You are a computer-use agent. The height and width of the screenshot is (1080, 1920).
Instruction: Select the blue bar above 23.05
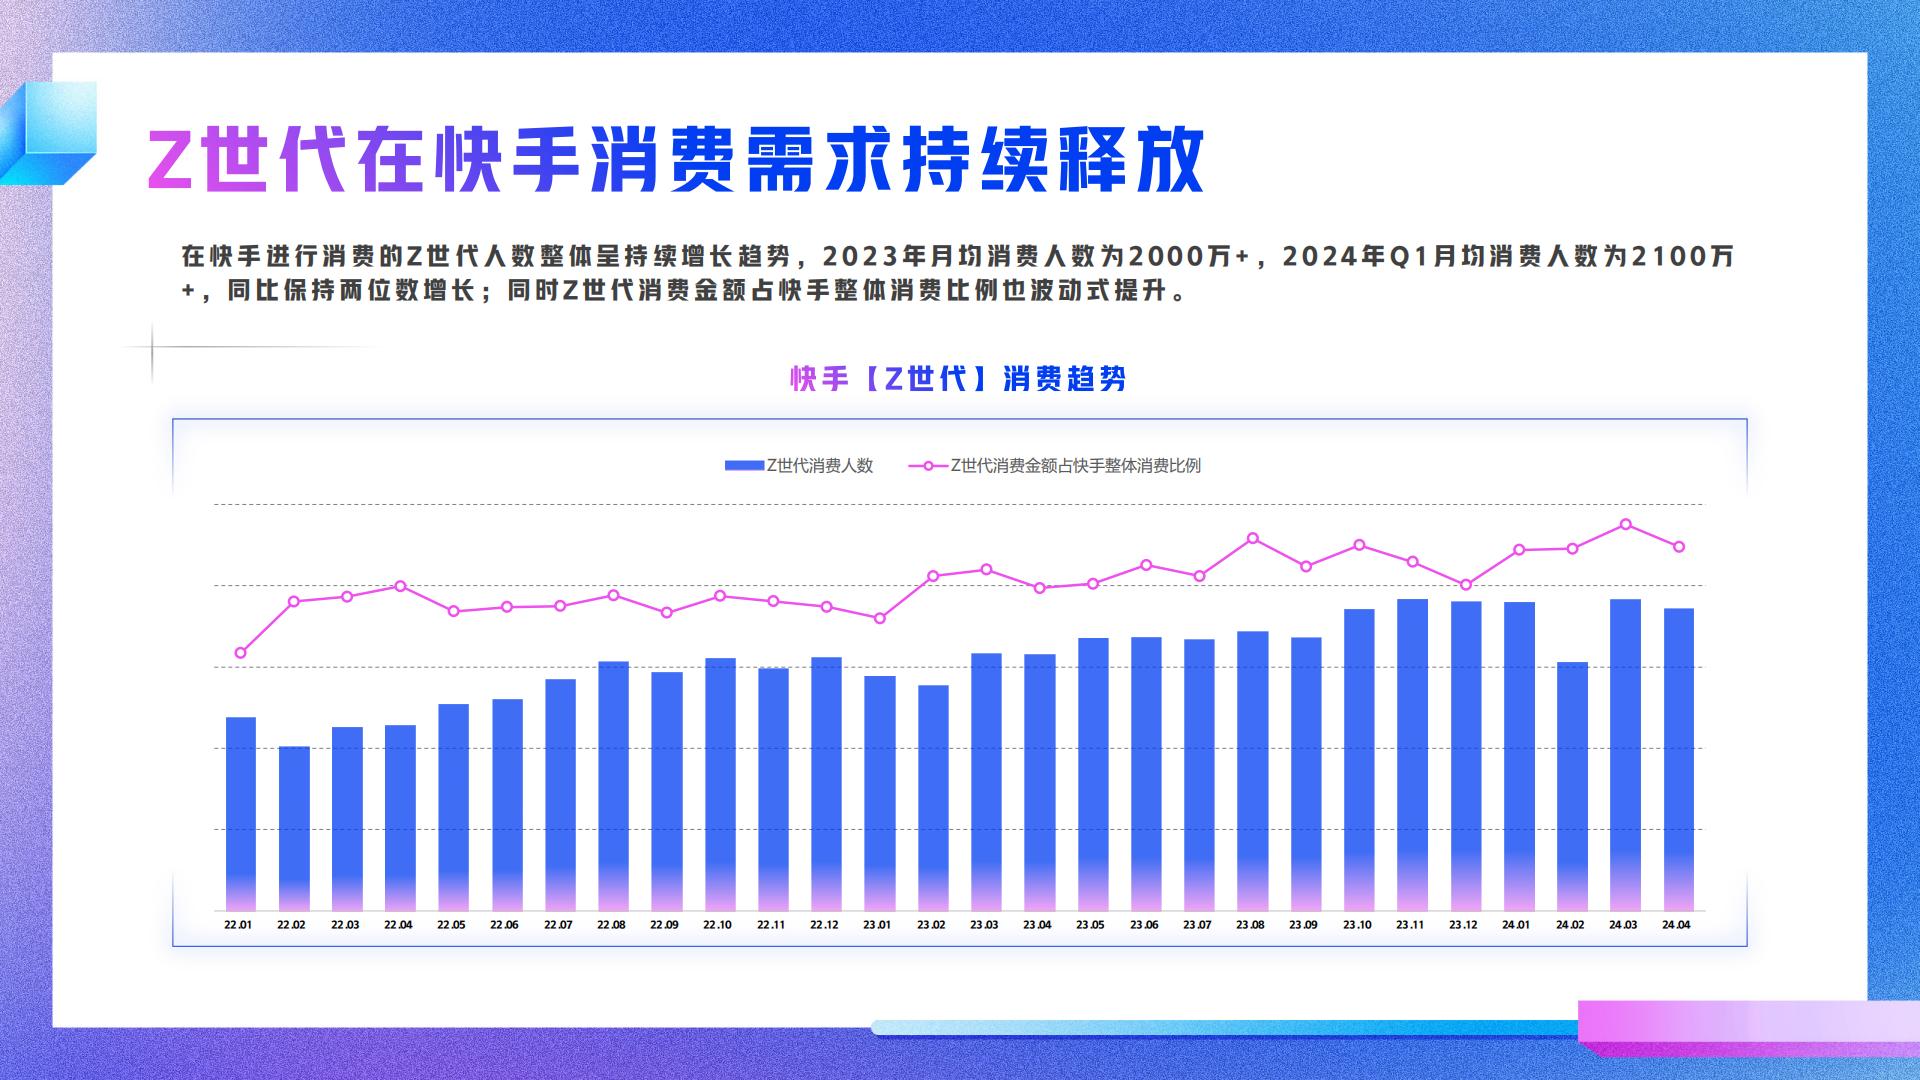[1093, 774]
